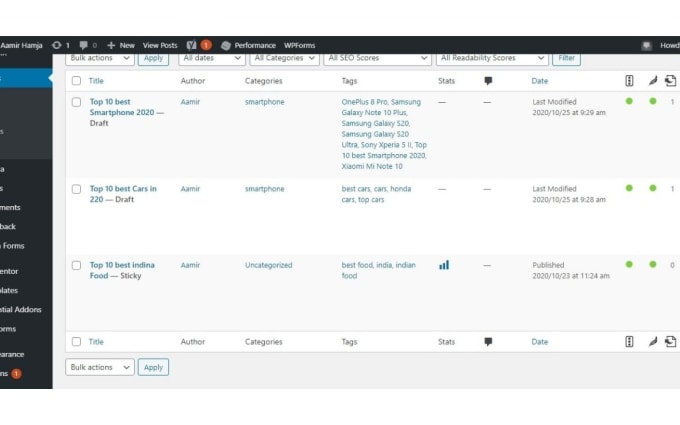Click Uncategorized category link
The height and width of the screenshot is (425, 680).
pyautogui.click(x=268, y=265)
